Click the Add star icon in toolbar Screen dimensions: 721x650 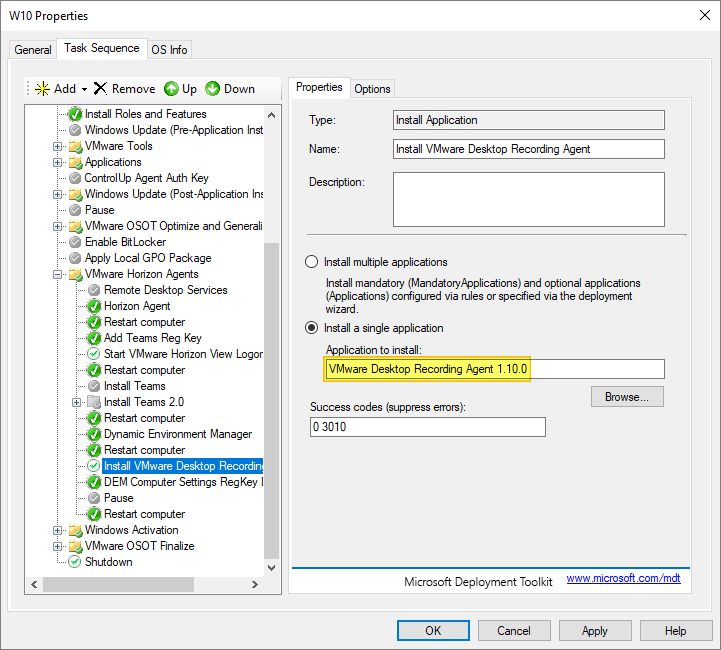42,89
